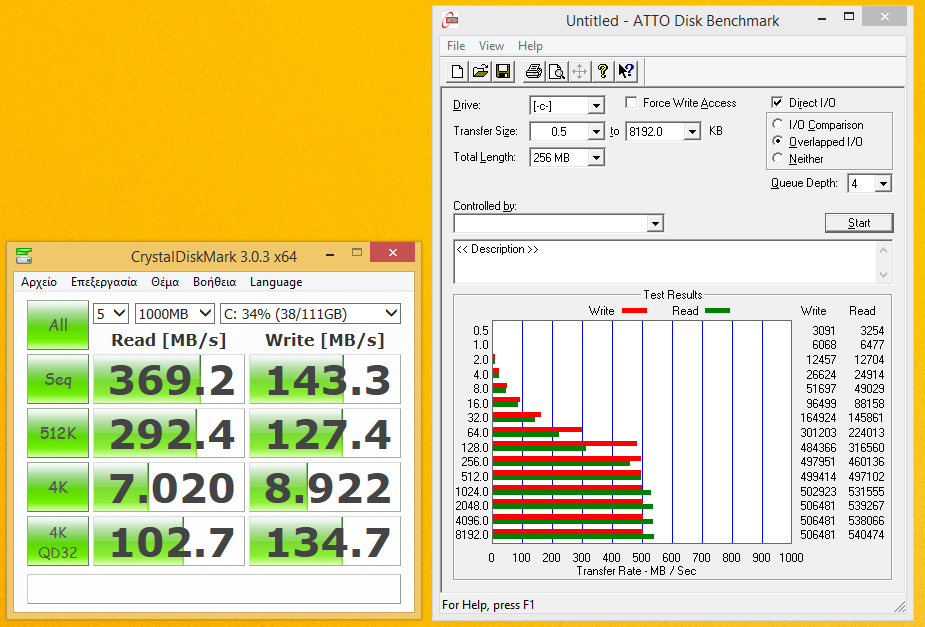Screen dimensions: 925x627
Task: Print results with the printer icon
Action: (x=534, y=71)
